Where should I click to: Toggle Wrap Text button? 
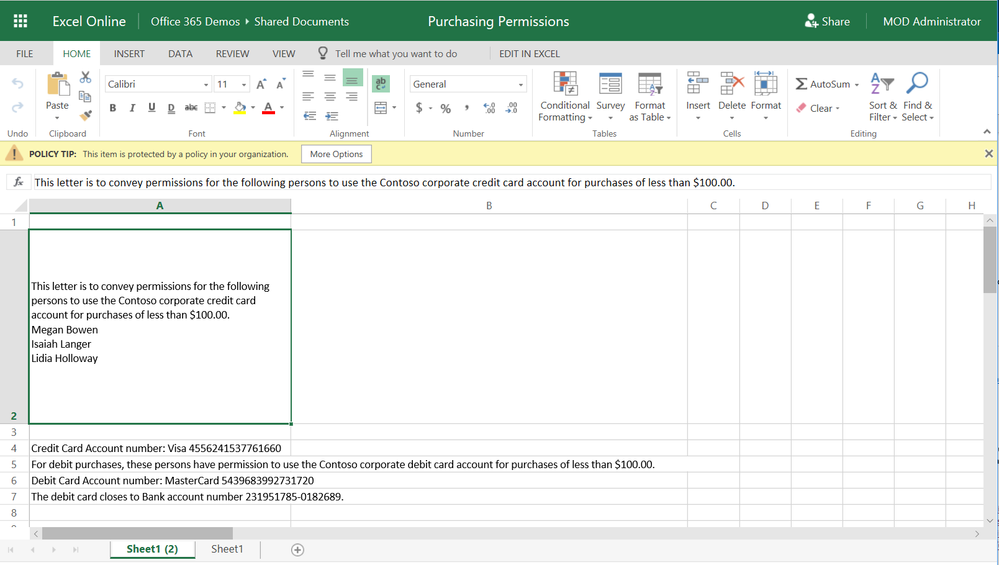click(381, 84)
